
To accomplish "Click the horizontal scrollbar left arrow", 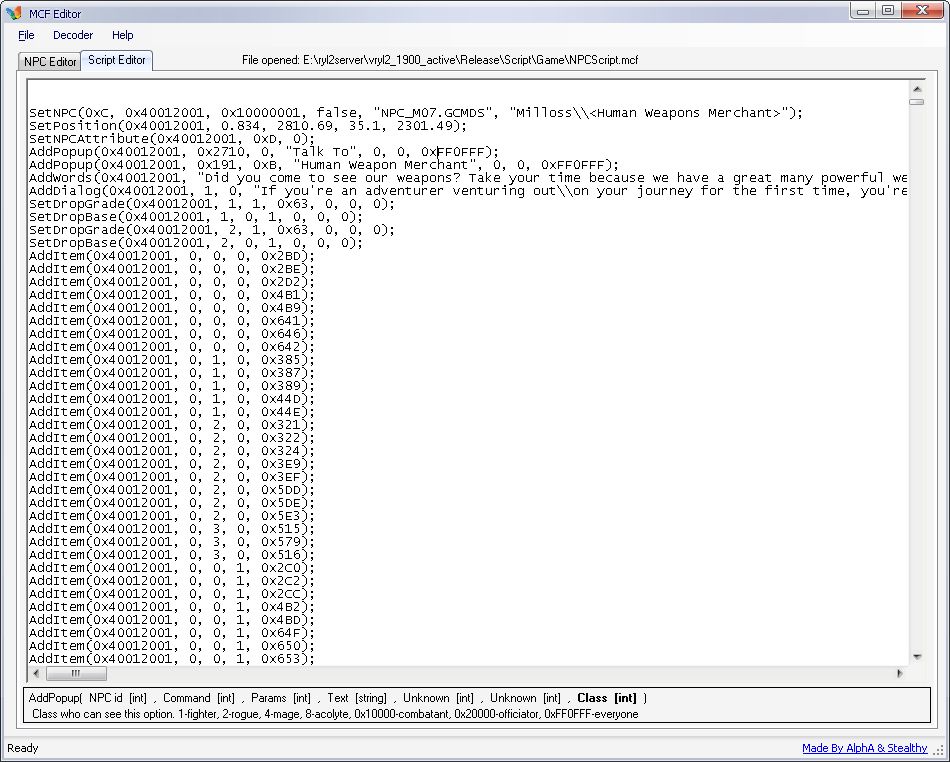I will point(34,673).
